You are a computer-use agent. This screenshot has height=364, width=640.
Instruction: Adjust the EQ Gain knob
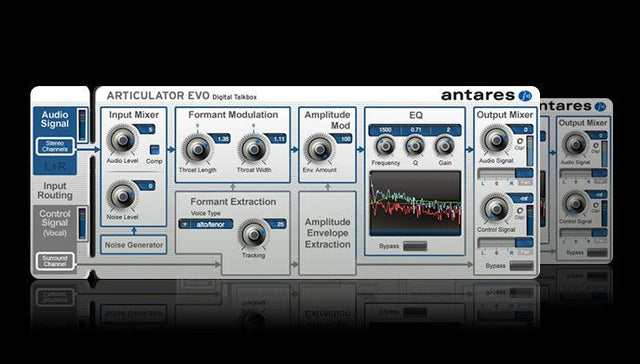tap(444, 146)
